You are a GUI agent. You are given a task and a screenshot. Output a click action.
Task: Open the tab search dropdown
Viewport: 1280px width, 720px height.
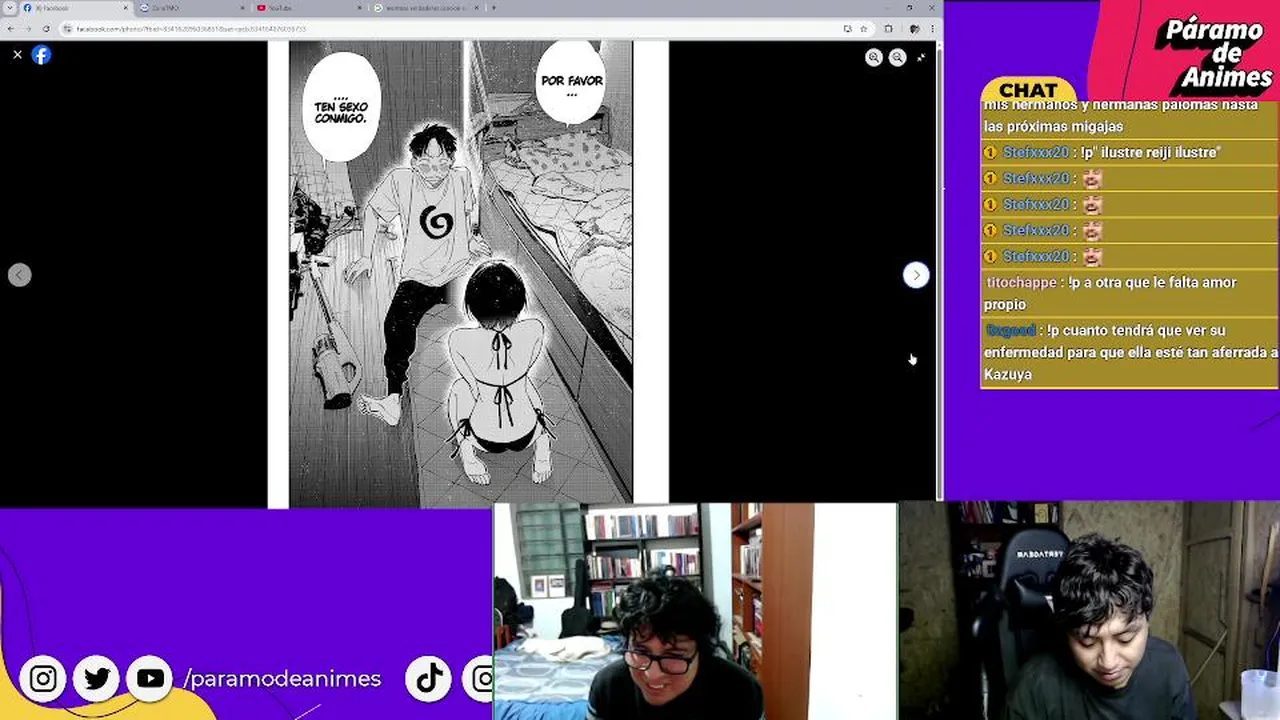tap(9, 8)
